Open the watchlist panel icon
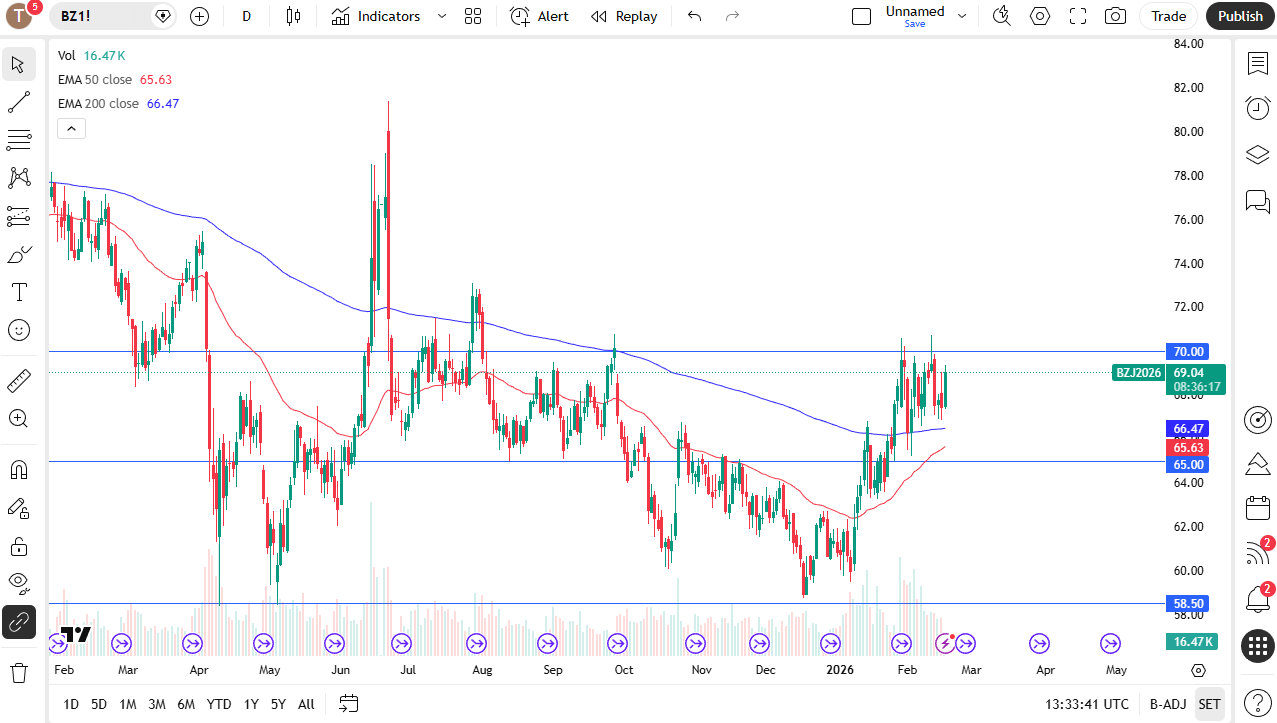Viewport: 1277px width, 723px height. (1257, 64)
